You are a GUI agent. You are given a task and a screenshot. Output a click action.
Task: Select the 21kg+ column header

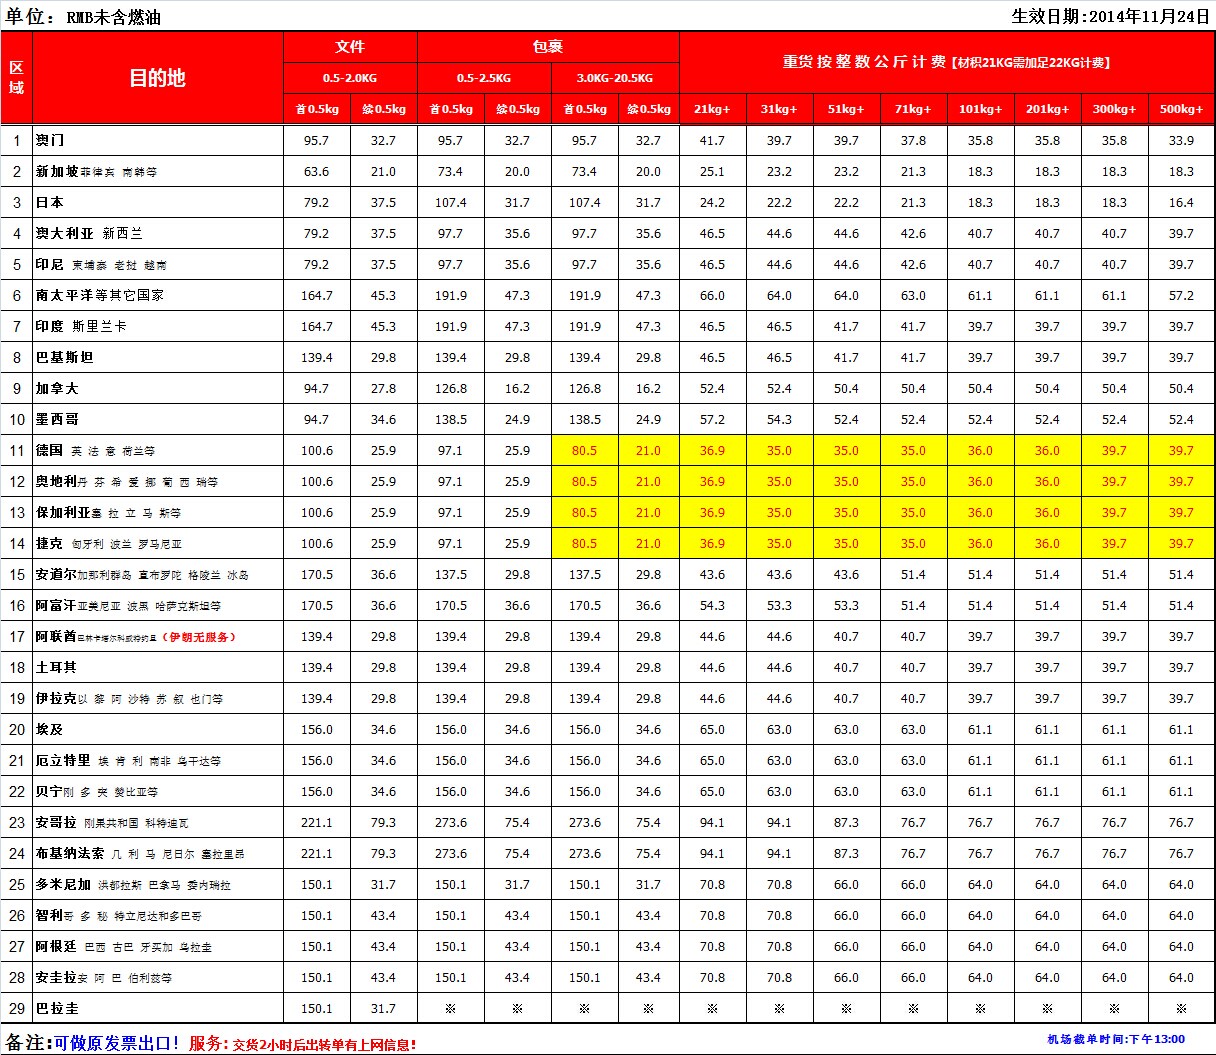click(712, 109)
